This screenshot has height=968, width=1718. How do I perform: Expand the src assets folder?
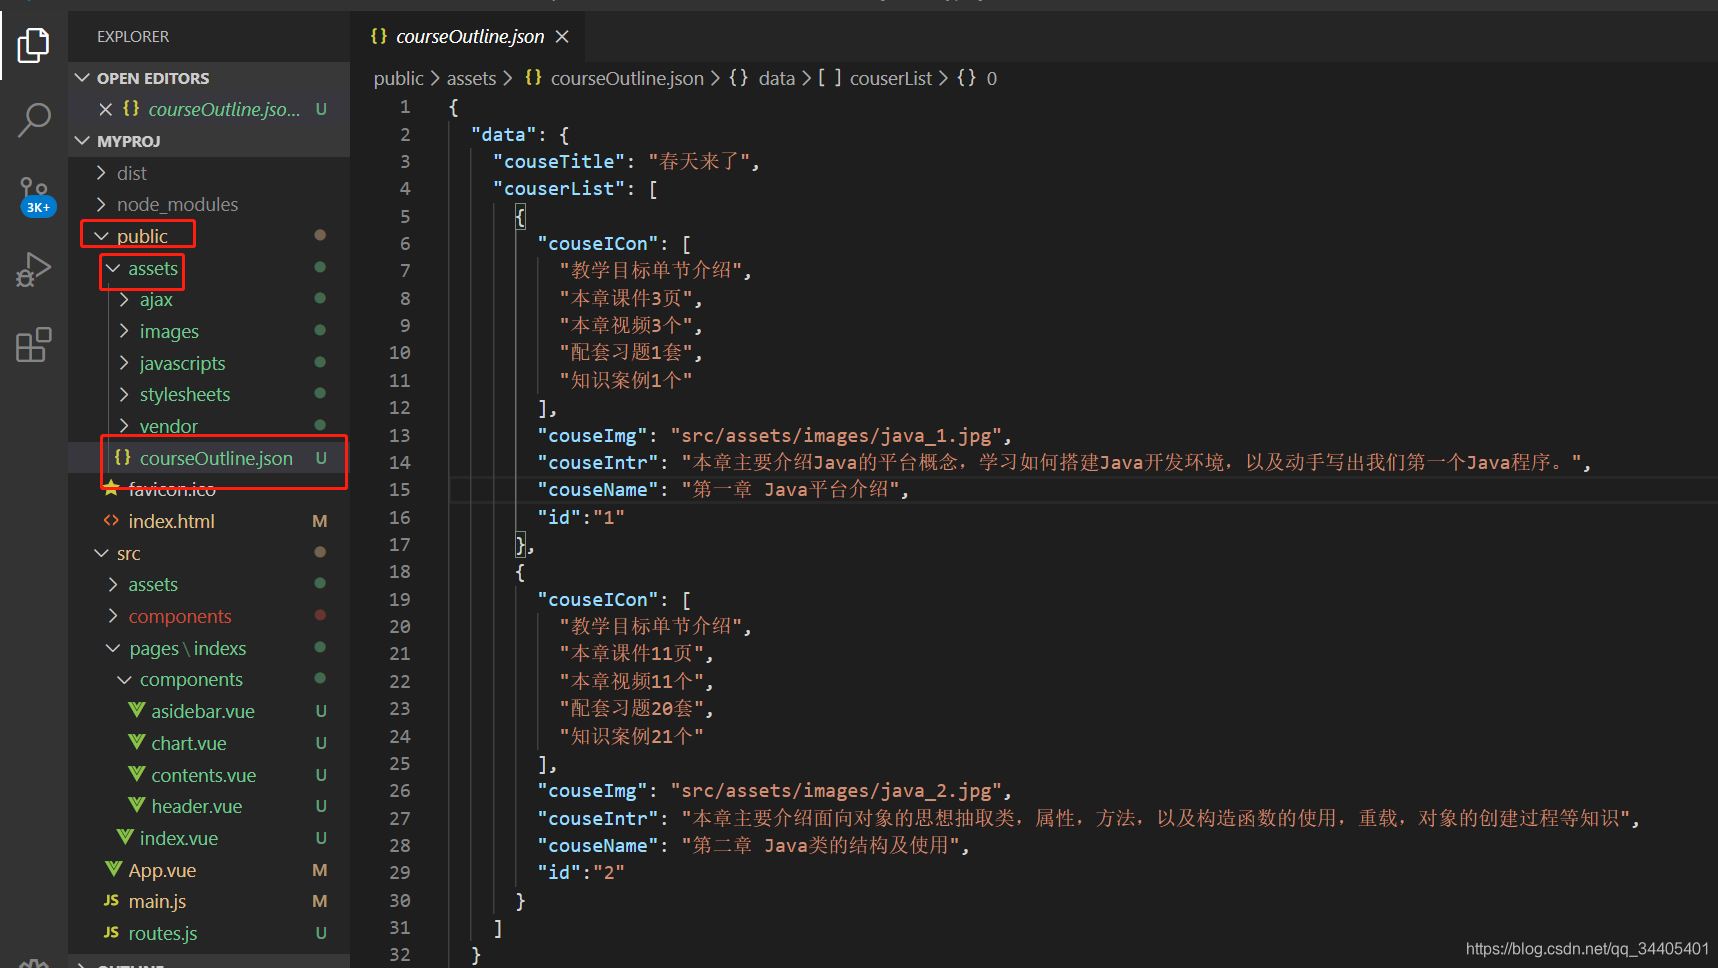tap(113, 584)
